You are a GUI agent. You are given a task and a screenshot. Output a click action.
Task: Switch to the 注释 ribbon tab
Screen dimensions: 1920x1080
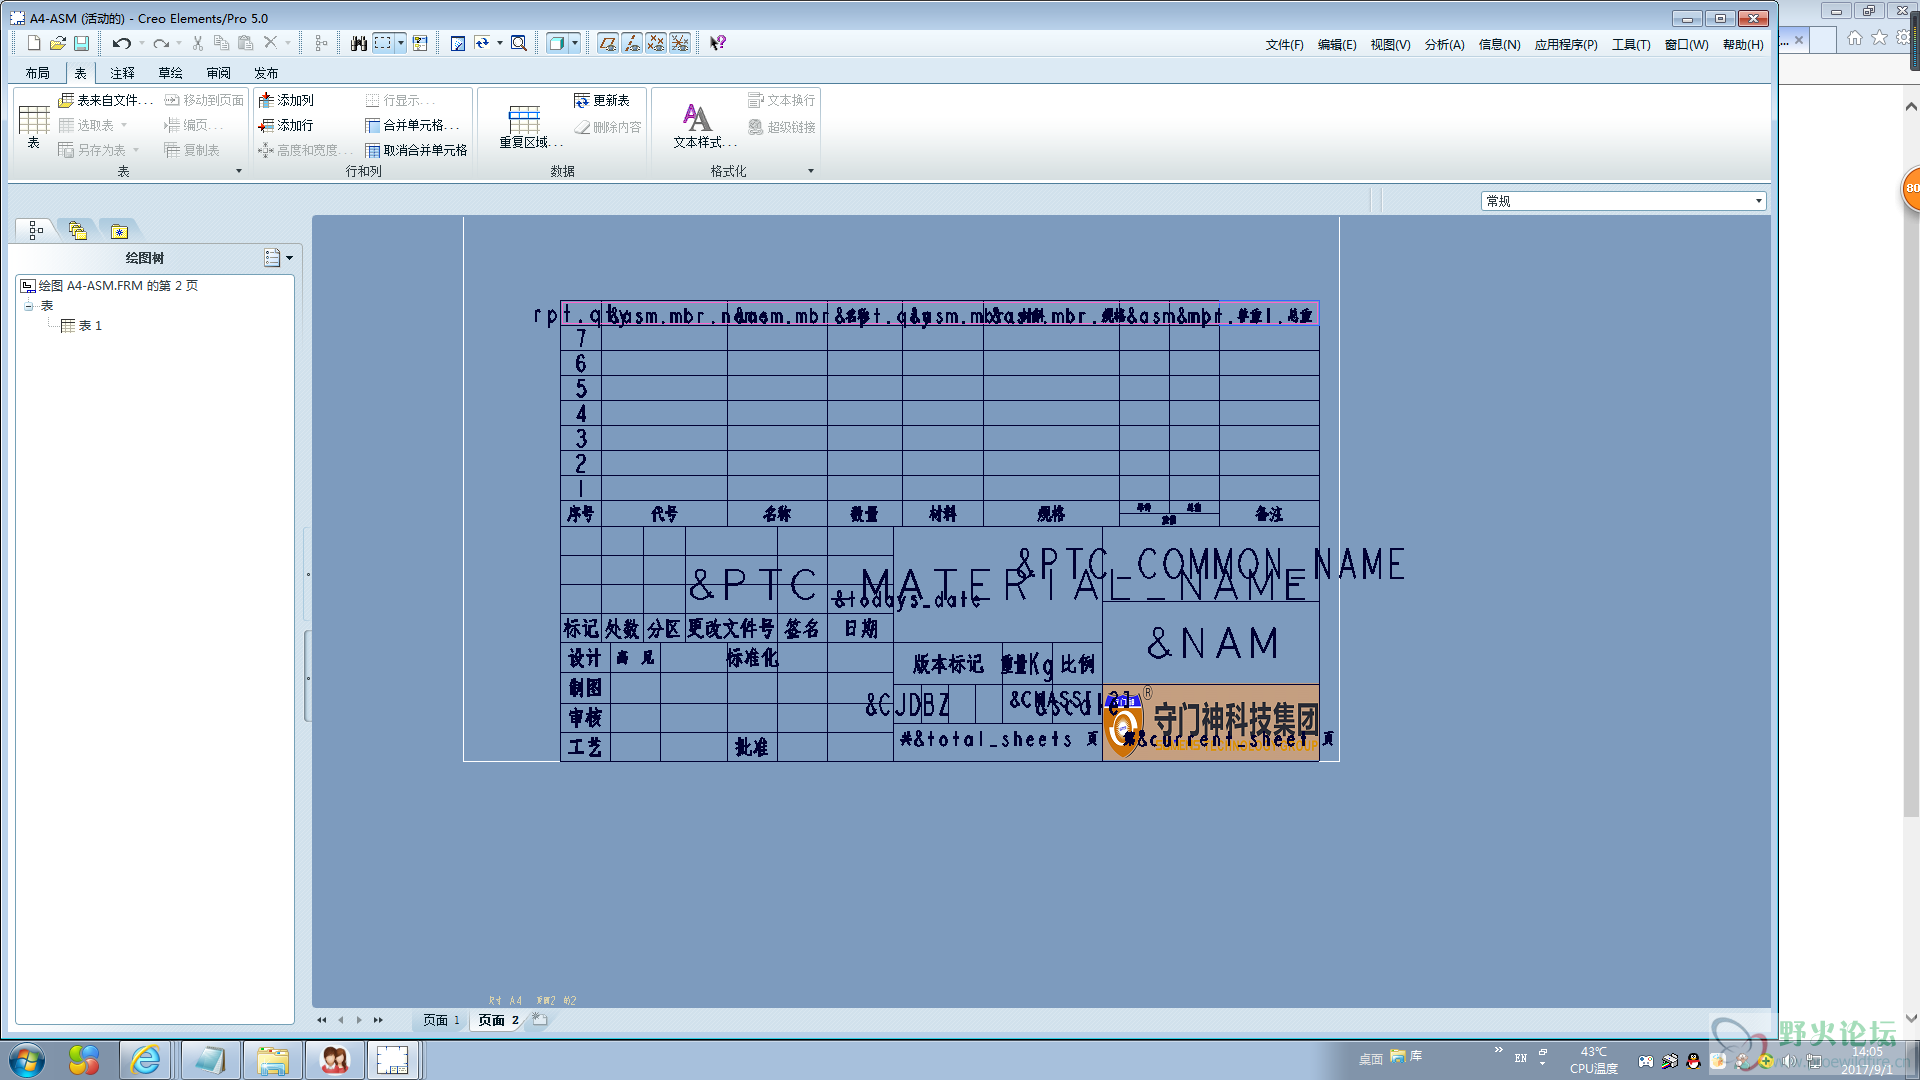(x=122, y=73)
